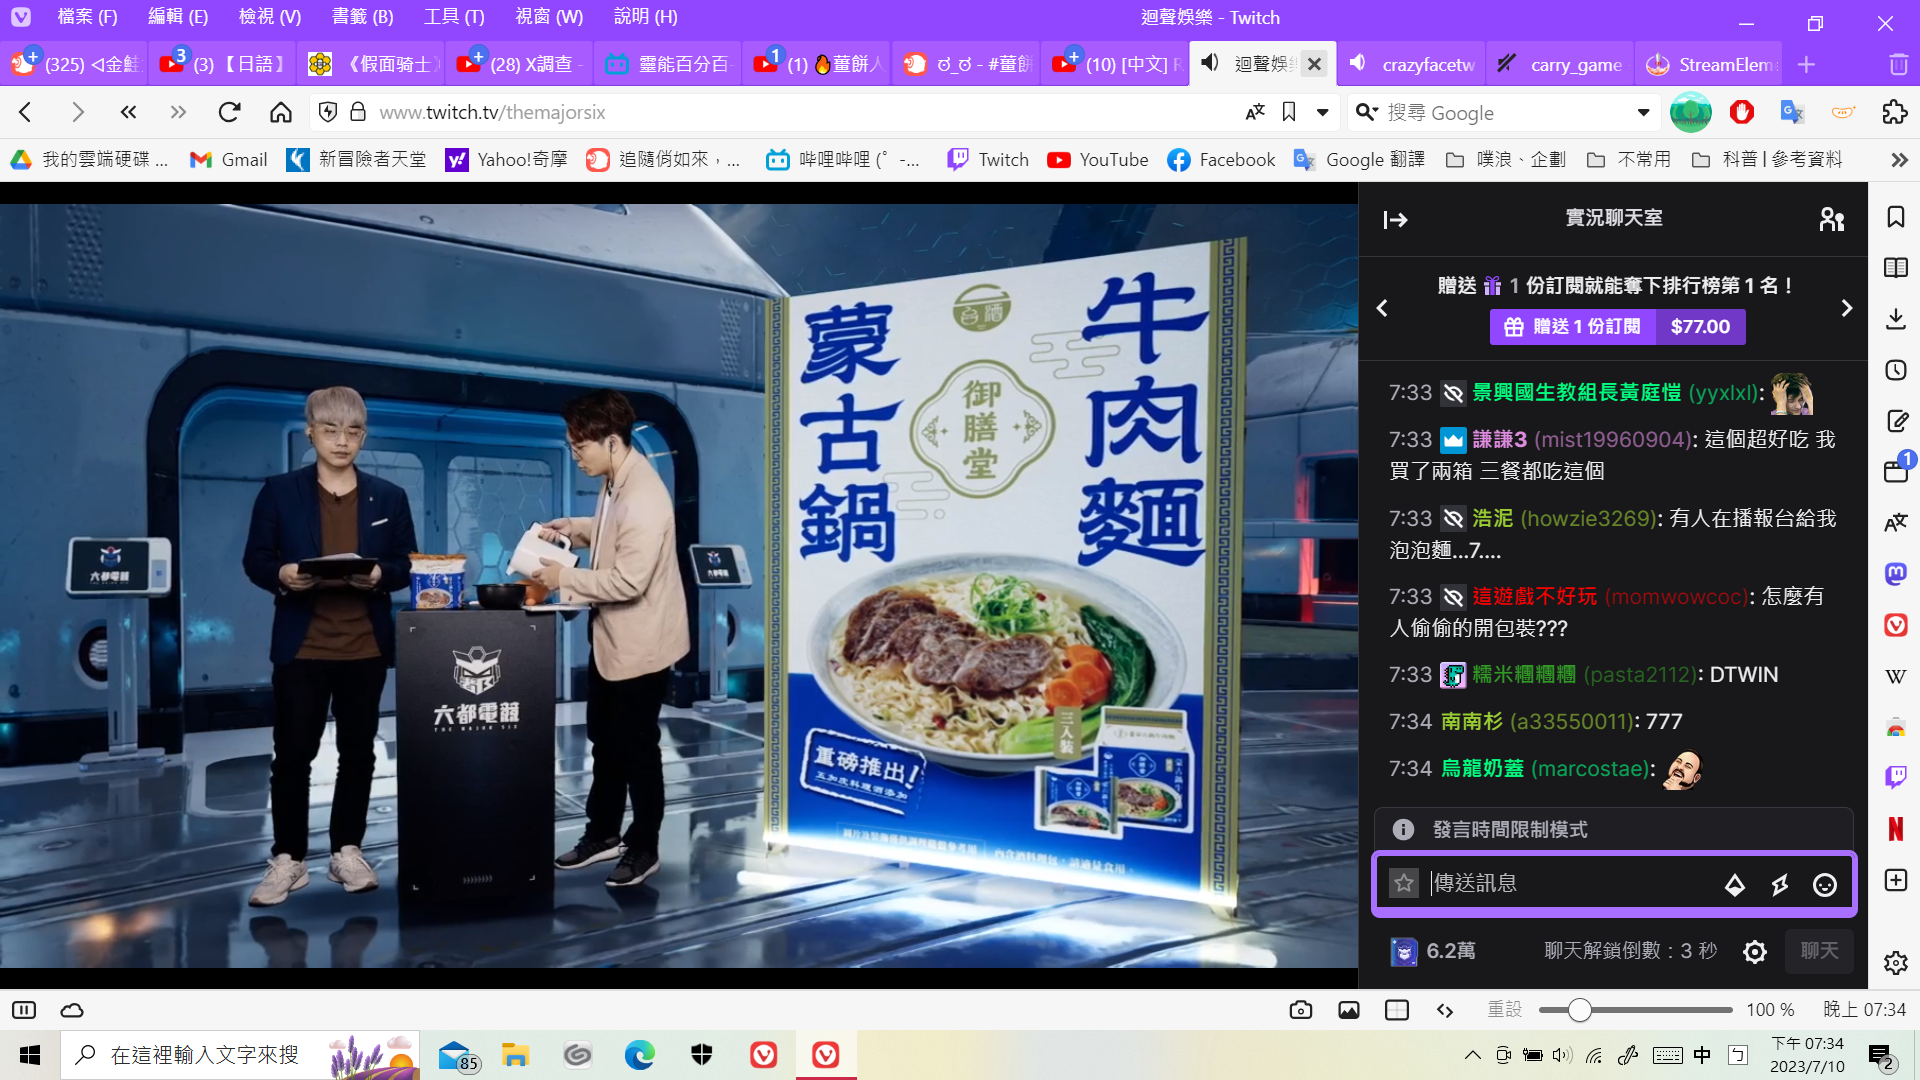Open the Wikipedia web panel icon
The image size is (1920, 1080).
pos(1896,676)
